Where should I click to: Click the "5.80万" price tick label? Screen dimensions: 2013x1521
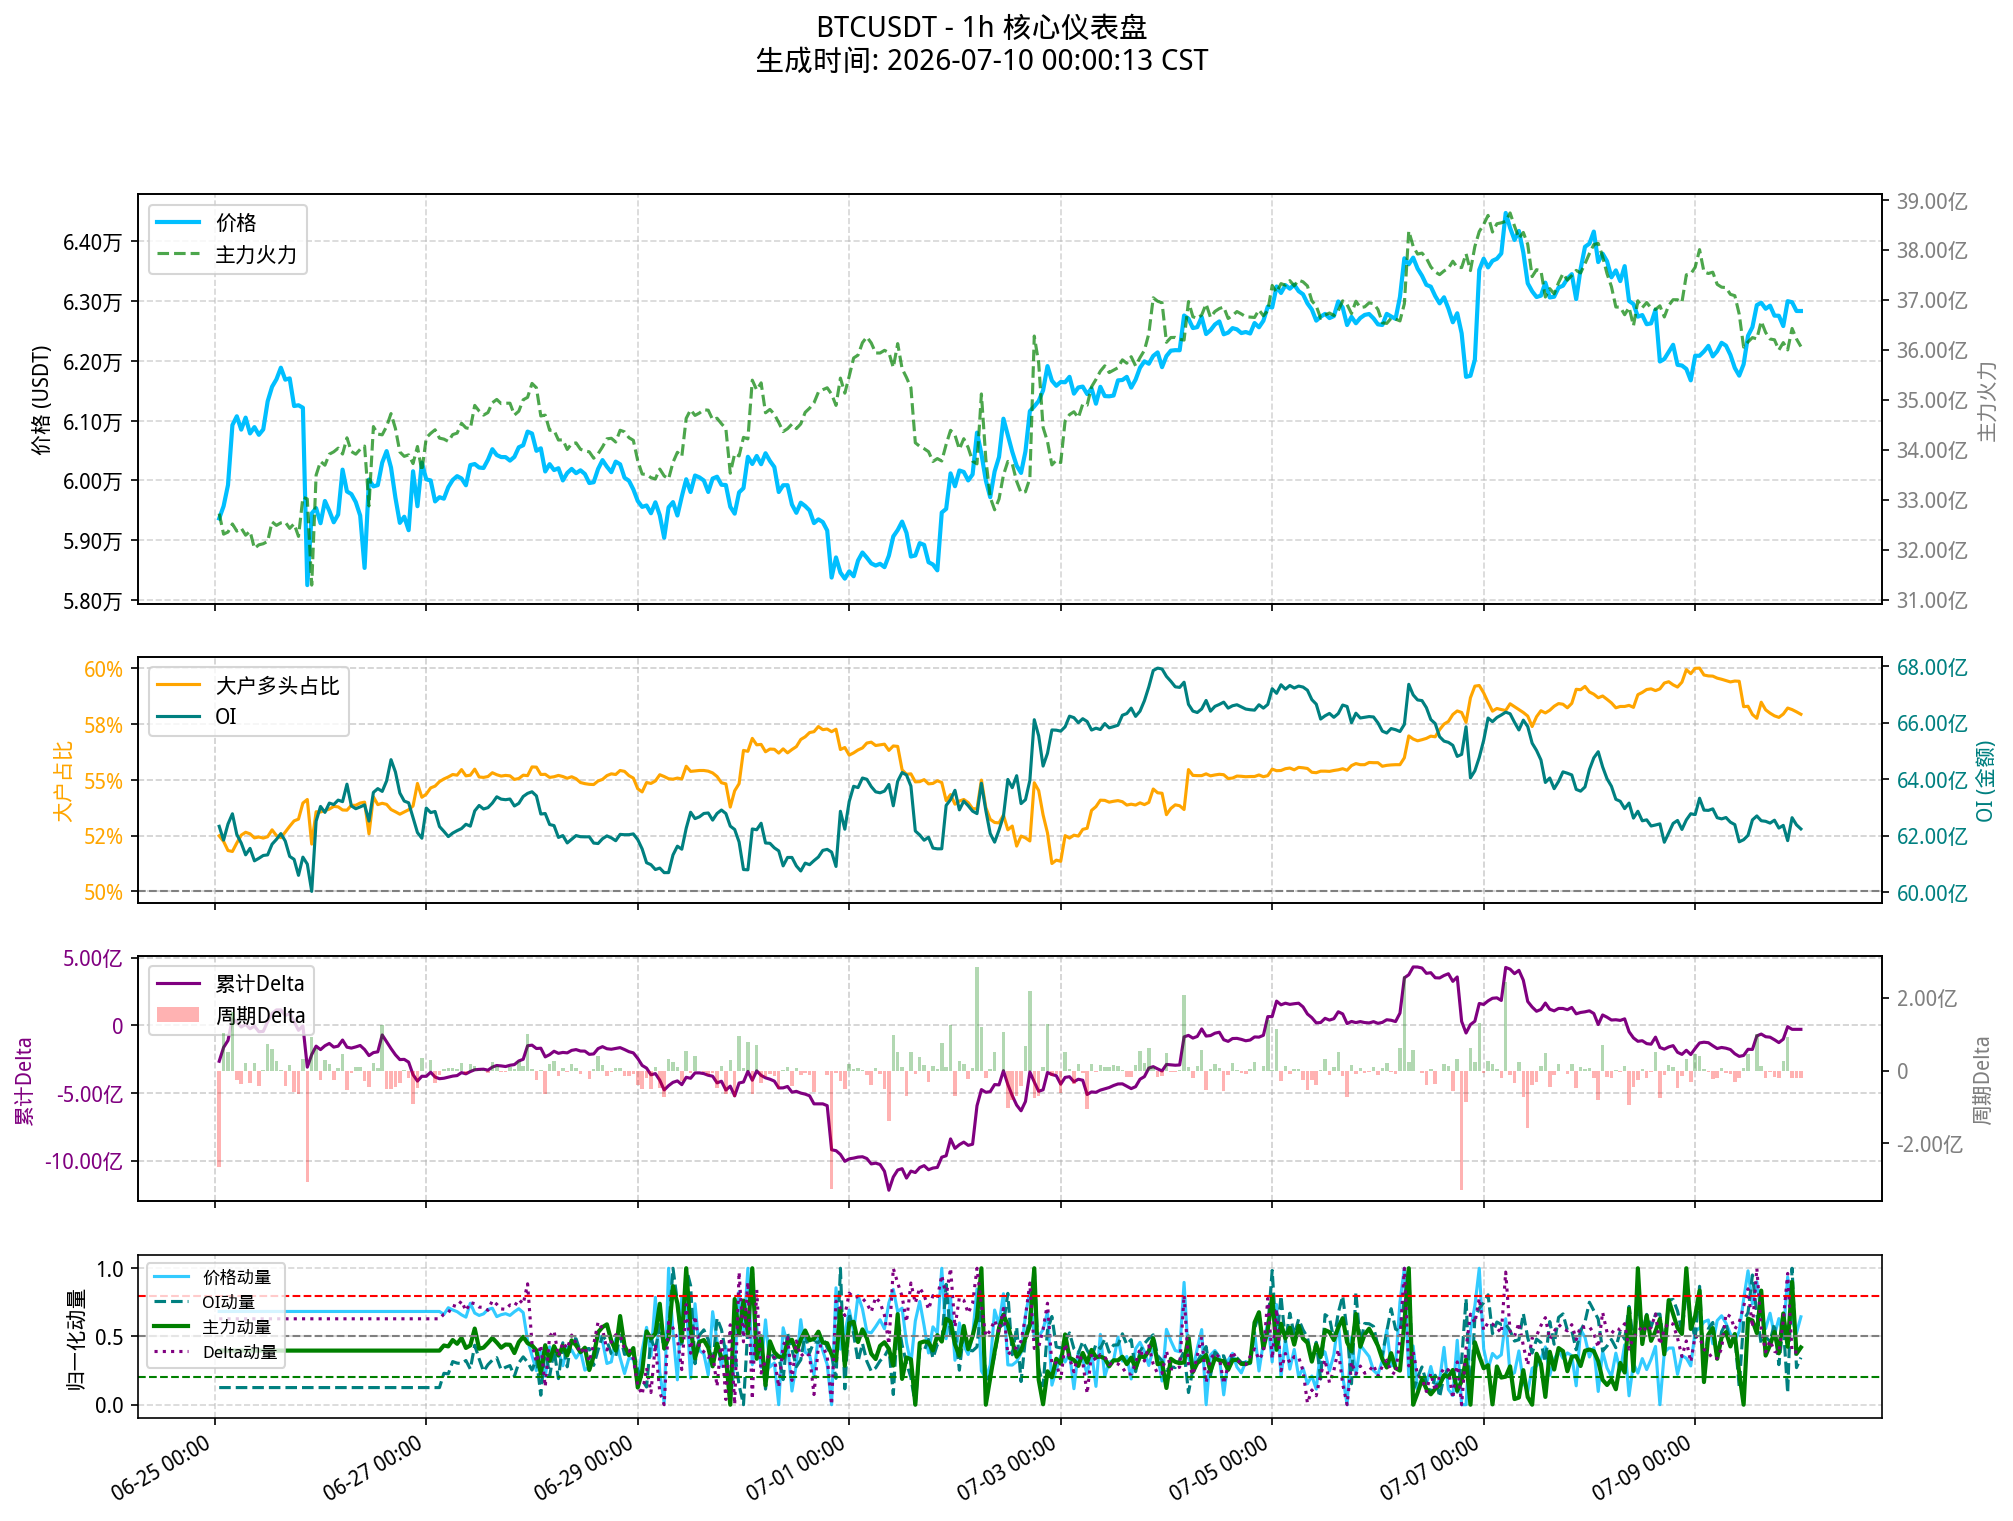point(92,601)
